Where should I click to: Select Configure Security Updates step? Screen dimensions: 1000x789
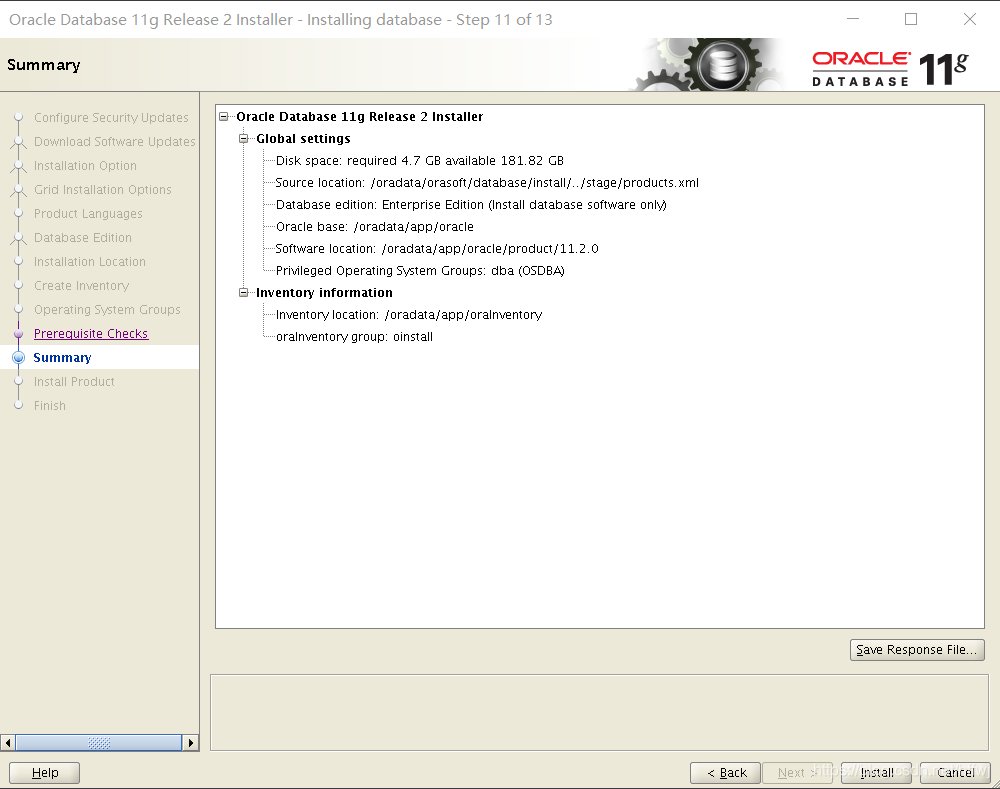(111, 117)
